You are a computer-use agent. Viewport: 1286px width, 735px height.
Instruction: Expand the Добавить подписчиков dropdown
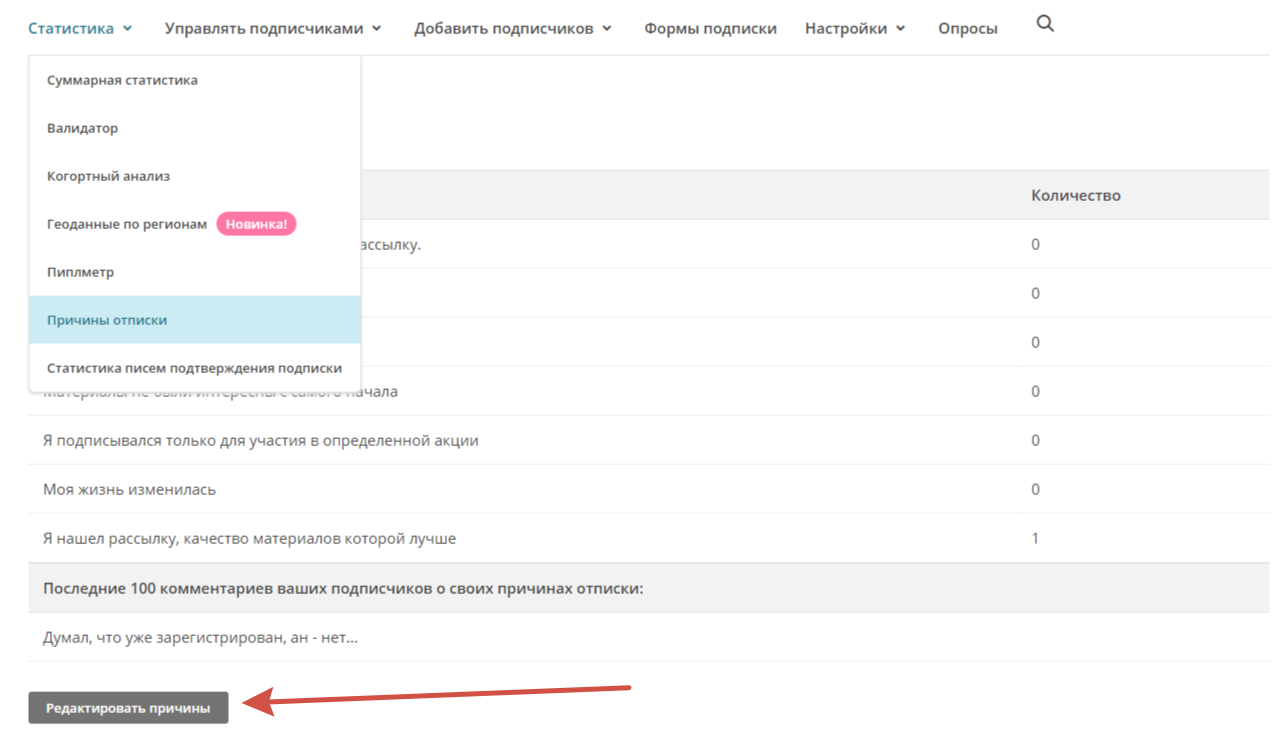coord(512,29)
